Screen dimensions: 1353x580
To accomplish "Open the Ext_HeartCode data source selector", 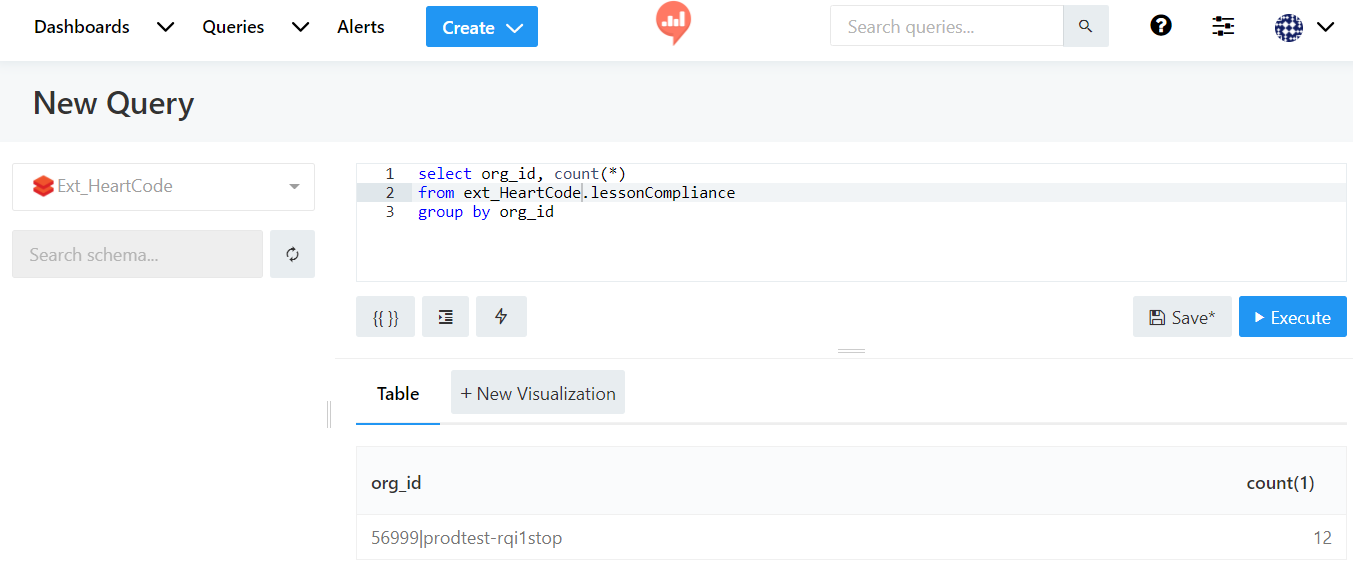I will point(163,186).
